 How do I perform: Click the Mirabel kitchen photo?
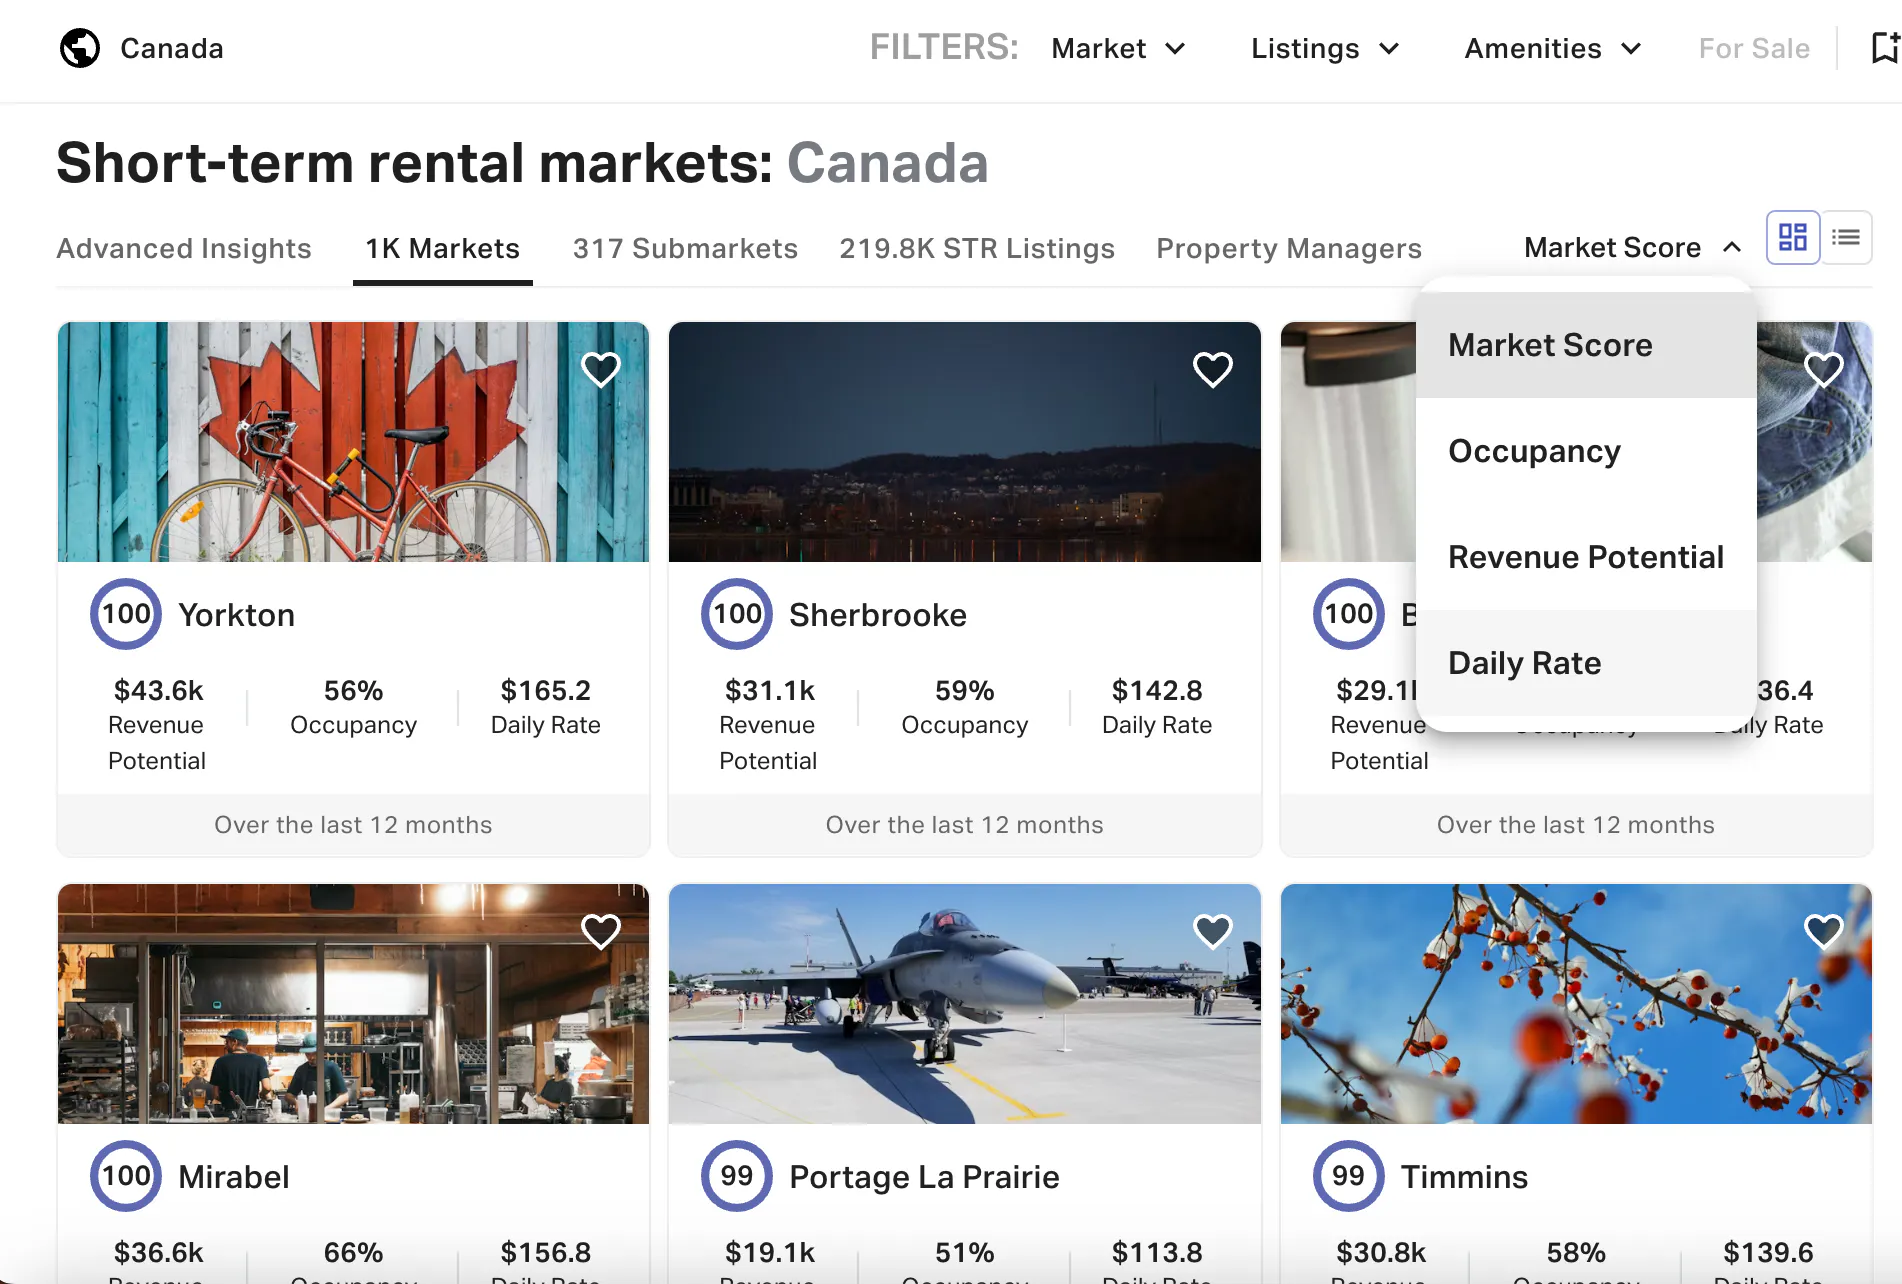pyautogui.click(x=353, y=1004)
